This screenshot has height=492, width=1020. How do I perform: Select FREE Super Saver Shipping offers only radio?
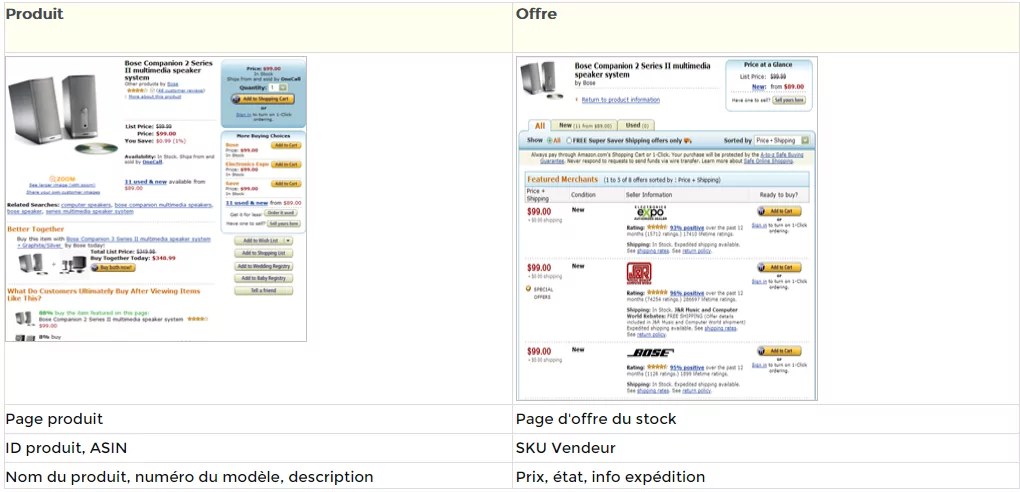pyautogui.click(x=569, y=141)
